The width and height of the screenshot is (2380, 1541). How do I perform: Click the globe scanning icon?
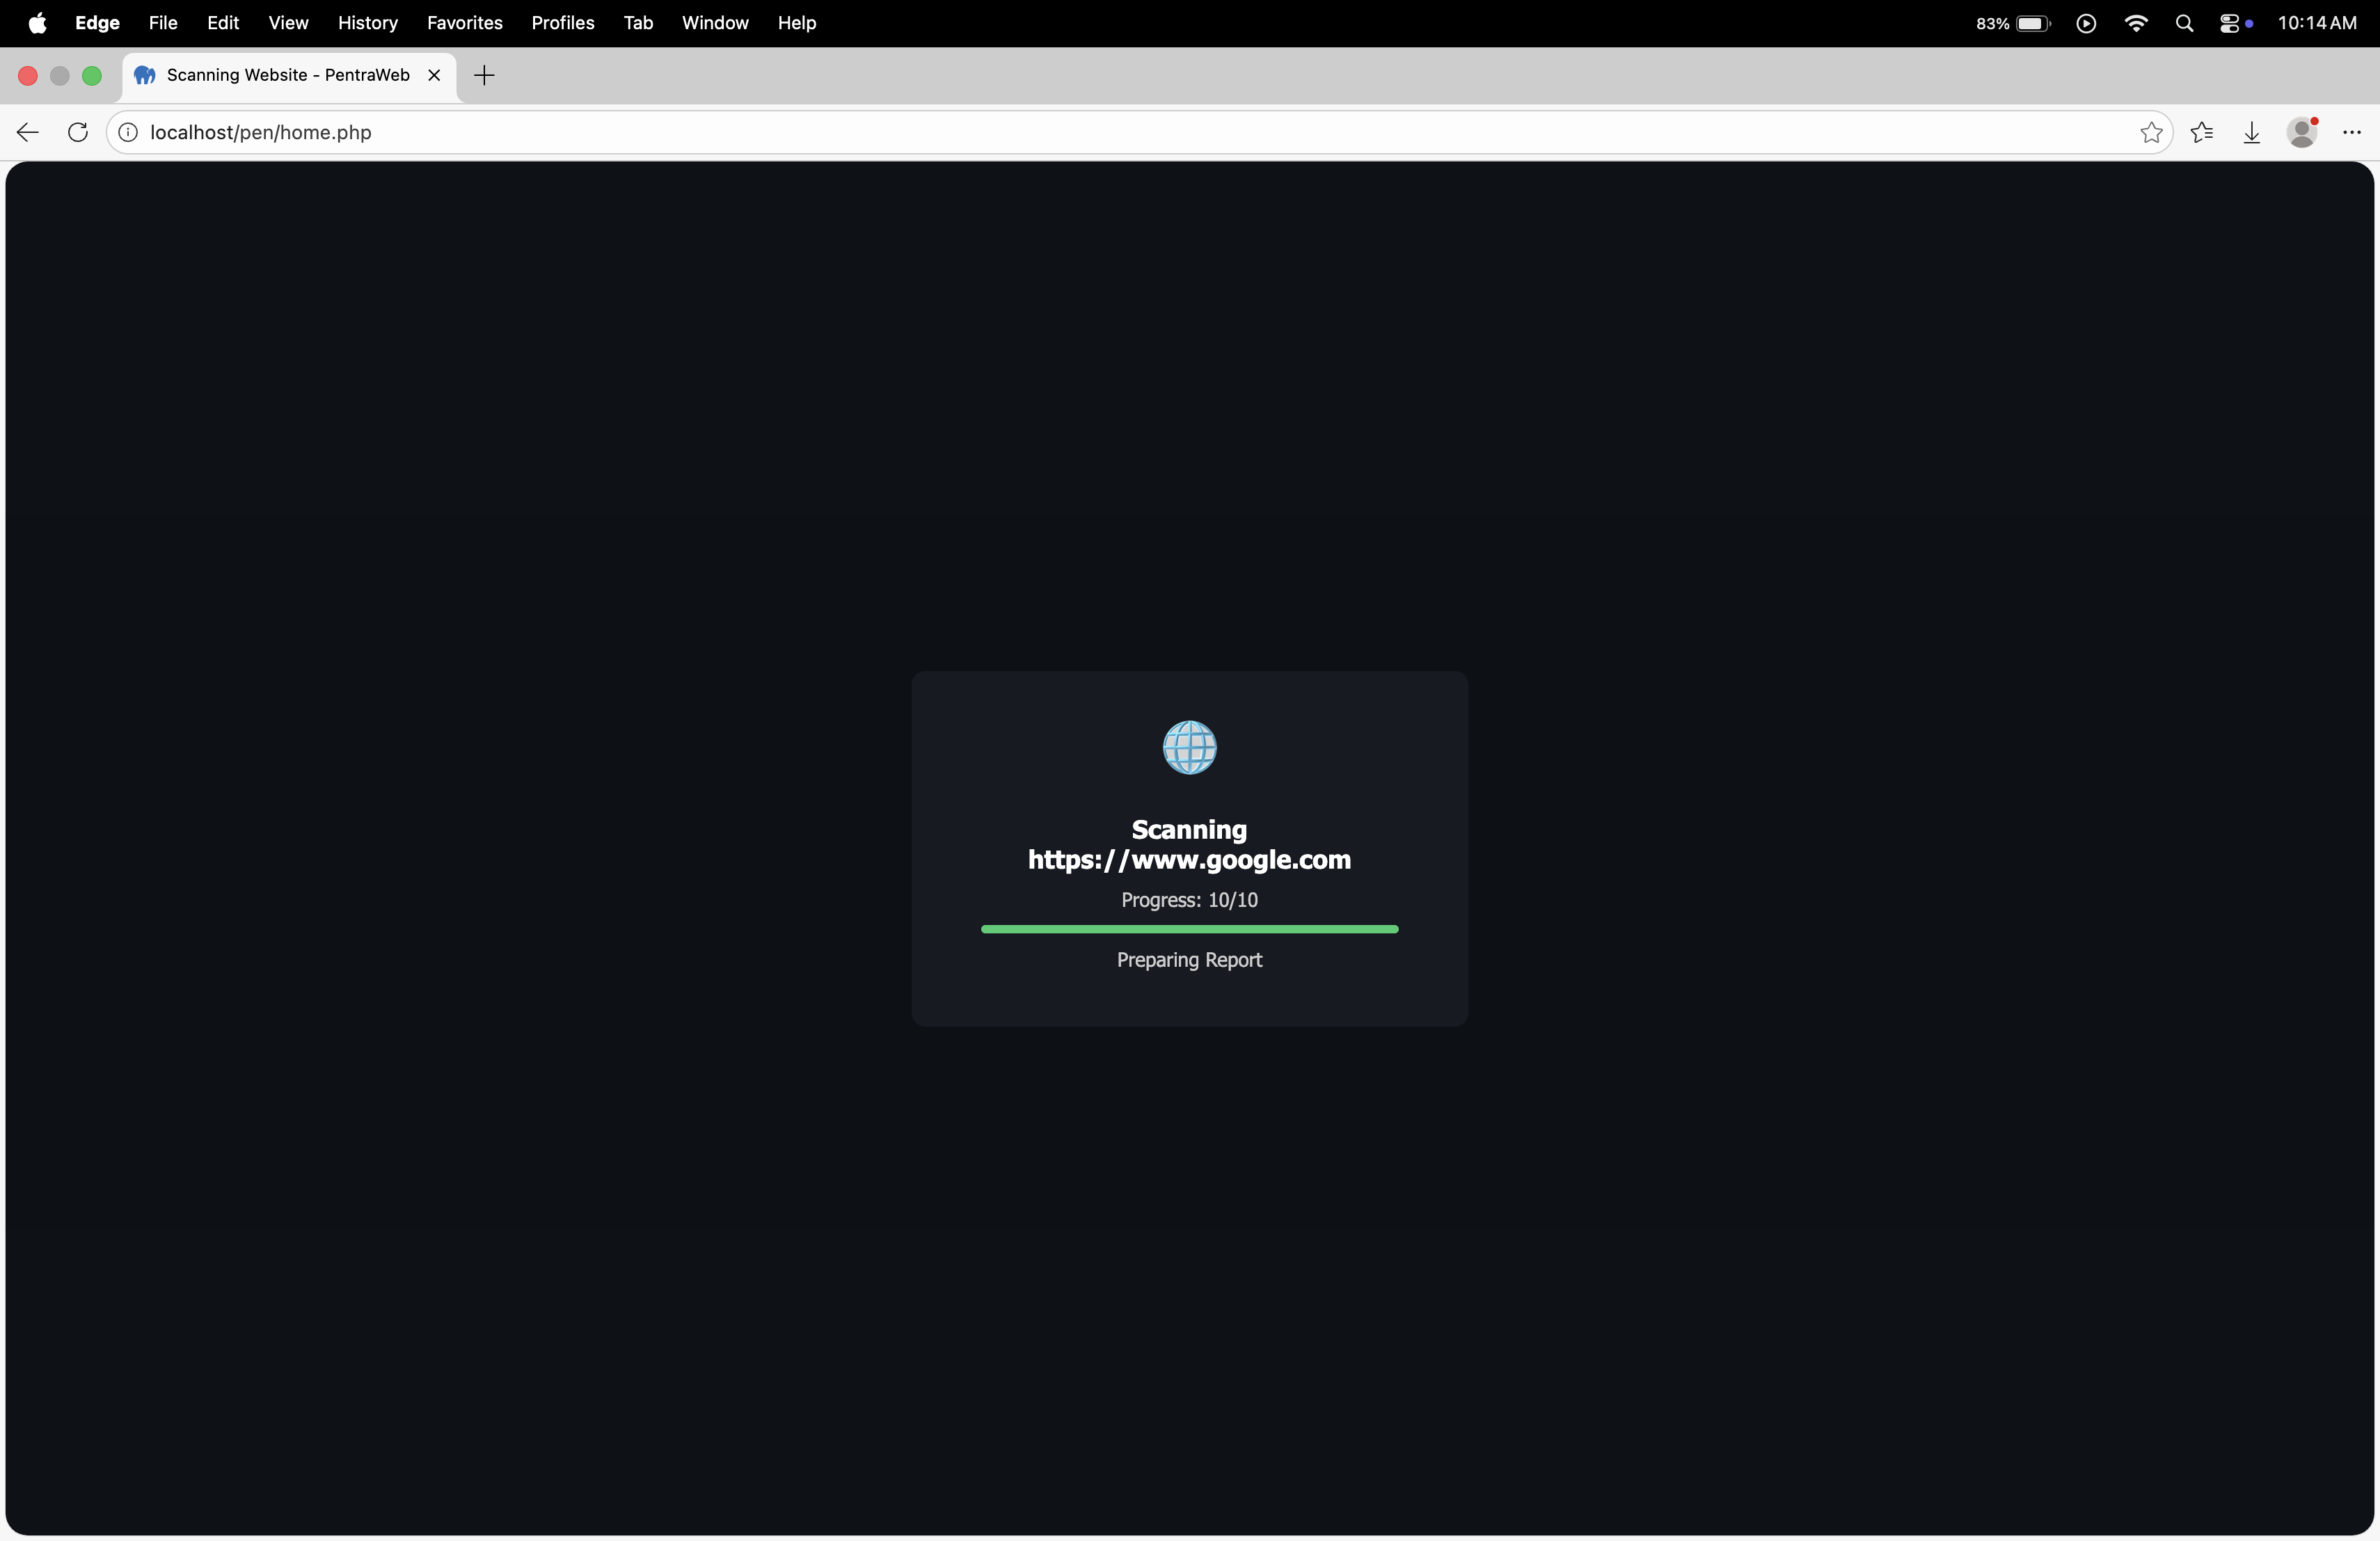point(1189,747)
